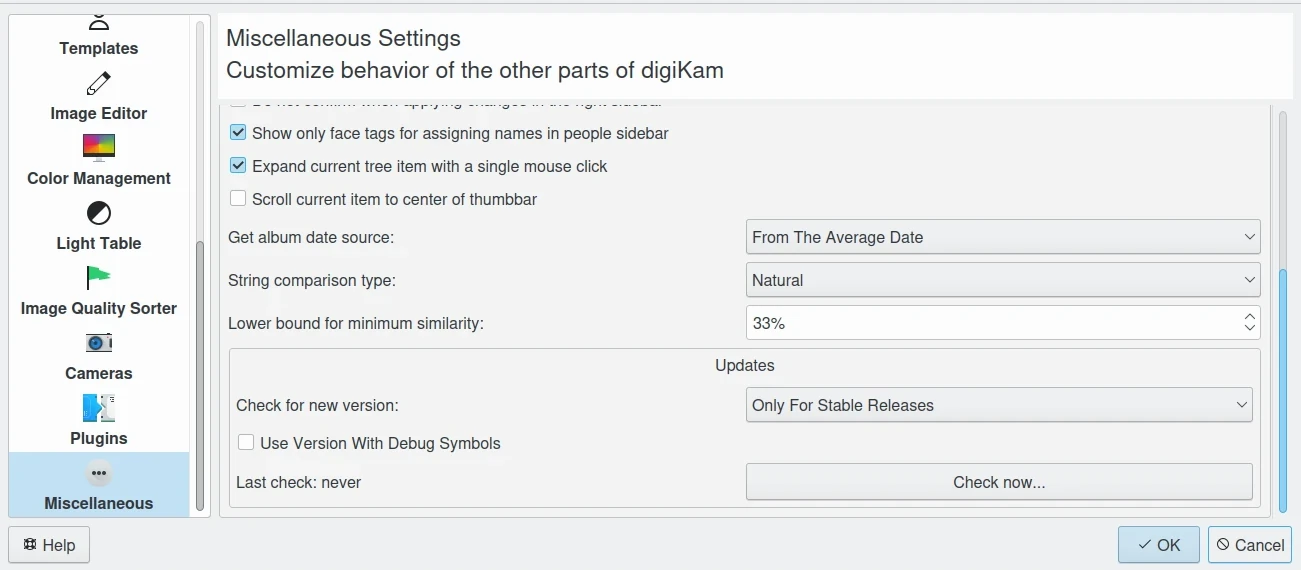Click the Miscellaneous three-dots icon
The width and height of the screenshot is (1301, 570).
(x=99, y=473)
